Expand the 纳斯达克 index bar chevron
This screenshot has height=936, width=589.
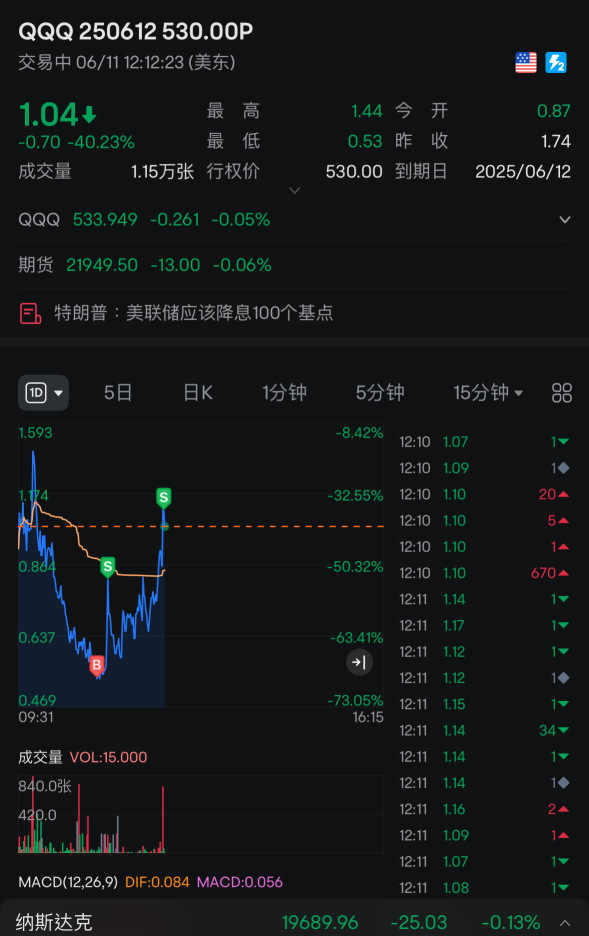(565, 923)
